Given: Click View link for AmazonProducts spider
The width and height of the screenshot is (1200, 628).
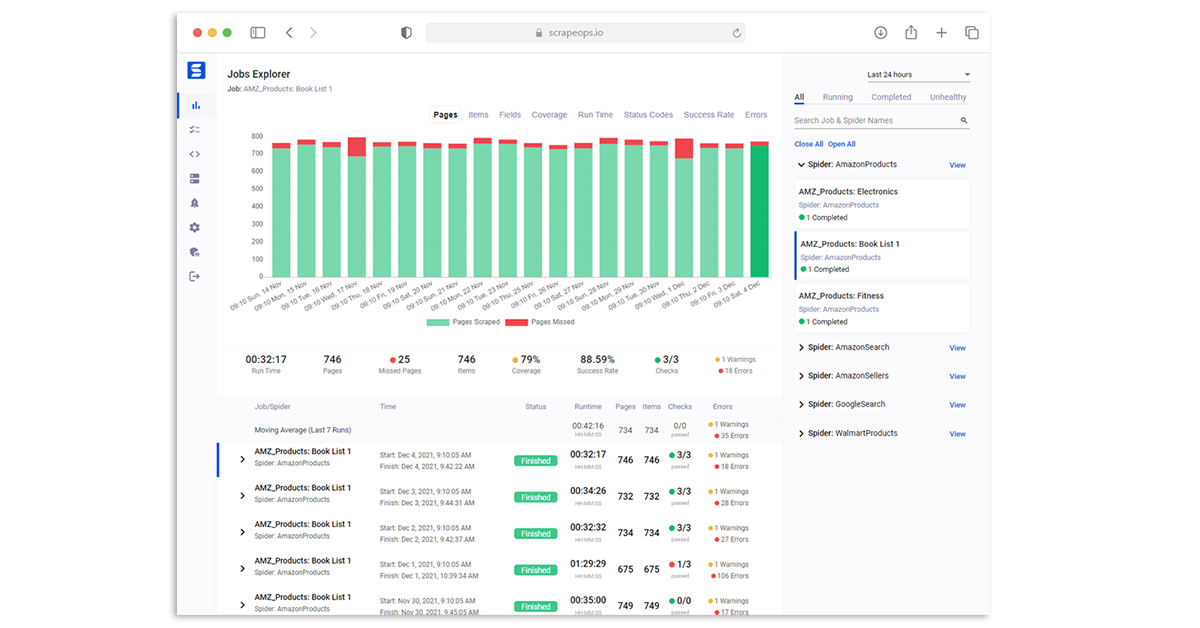Looking at the screenshot, I should tap(957, 165).
